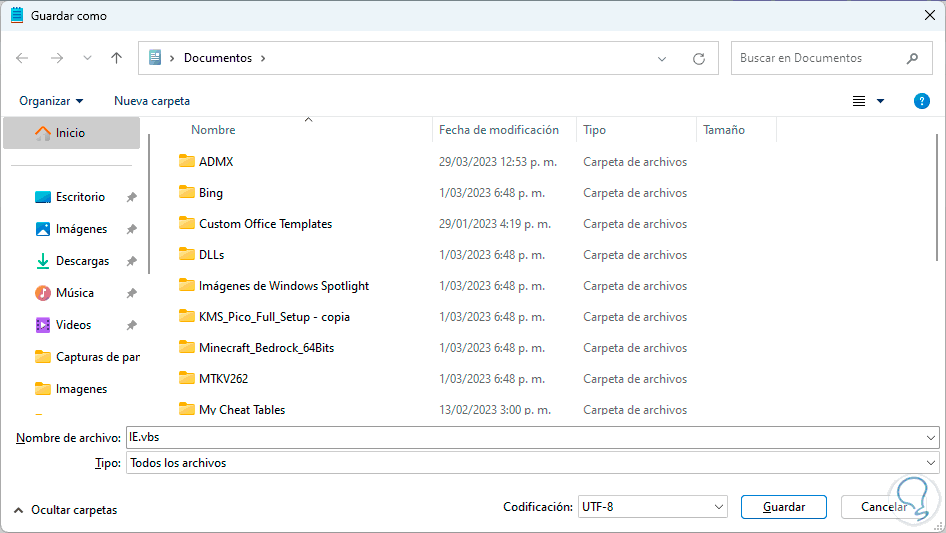Image resolution: width=946 pixels, height=533 pixels.
Task: Click the Guardar button
Action: [x=783, y=507]
